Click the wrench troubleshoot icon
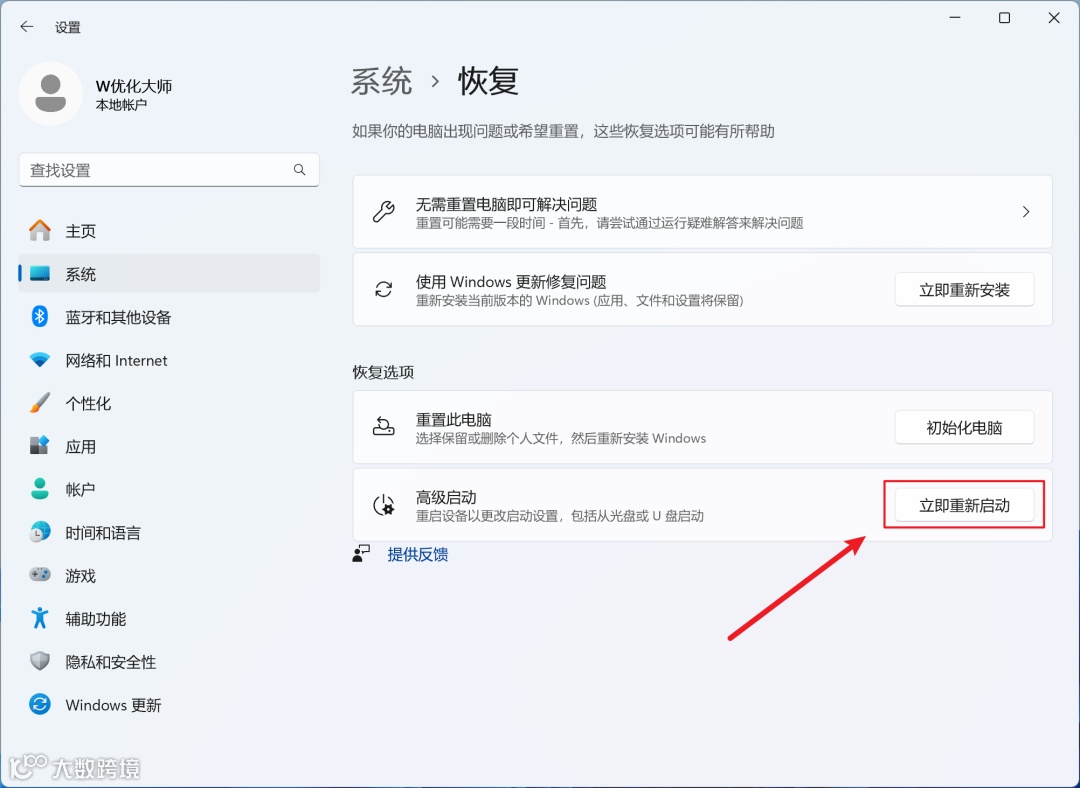The width and height of the screenshot is (1080, 788). 384,211
